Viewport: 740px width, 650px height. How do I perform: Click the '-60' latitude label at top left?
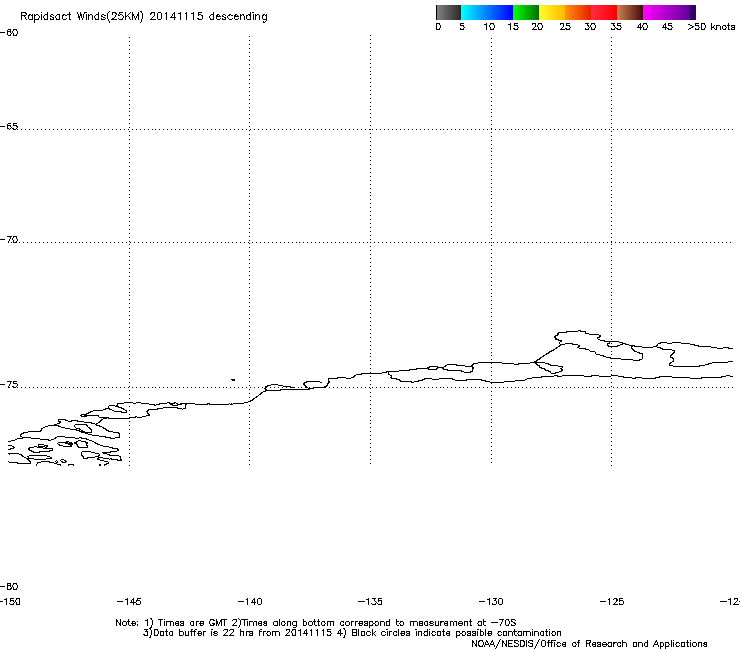[x=9, y=33]
